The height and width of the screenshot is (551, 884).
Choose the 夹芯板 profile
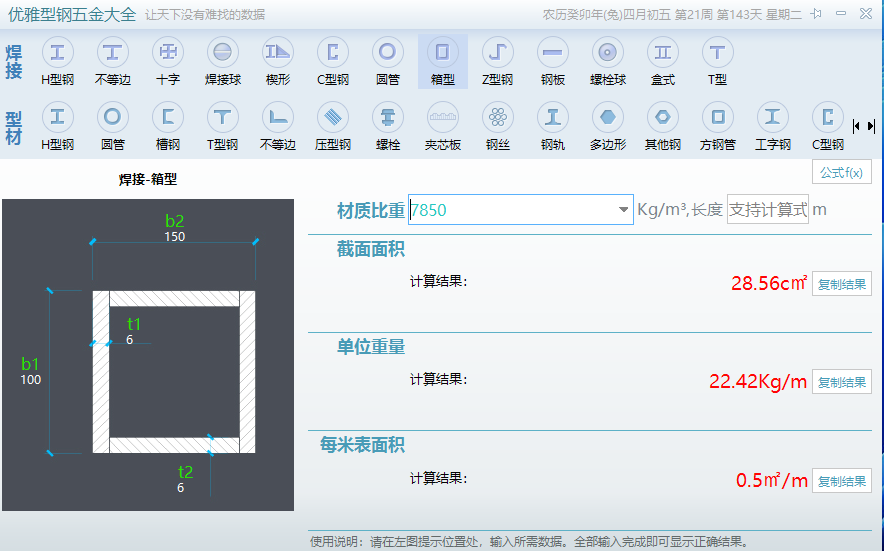443,126
